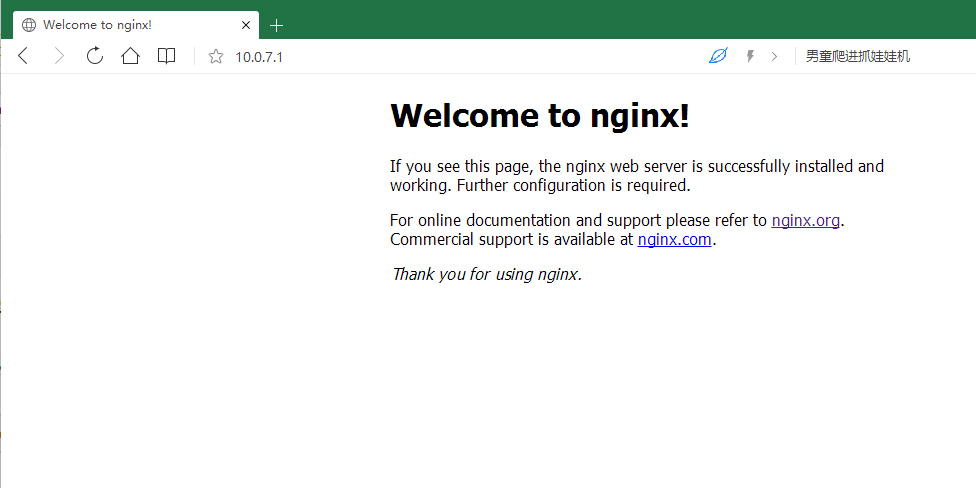The height and width of the screenshot is (488, 976).
Task: Go back using the back arrow
Action: (23, 56)
